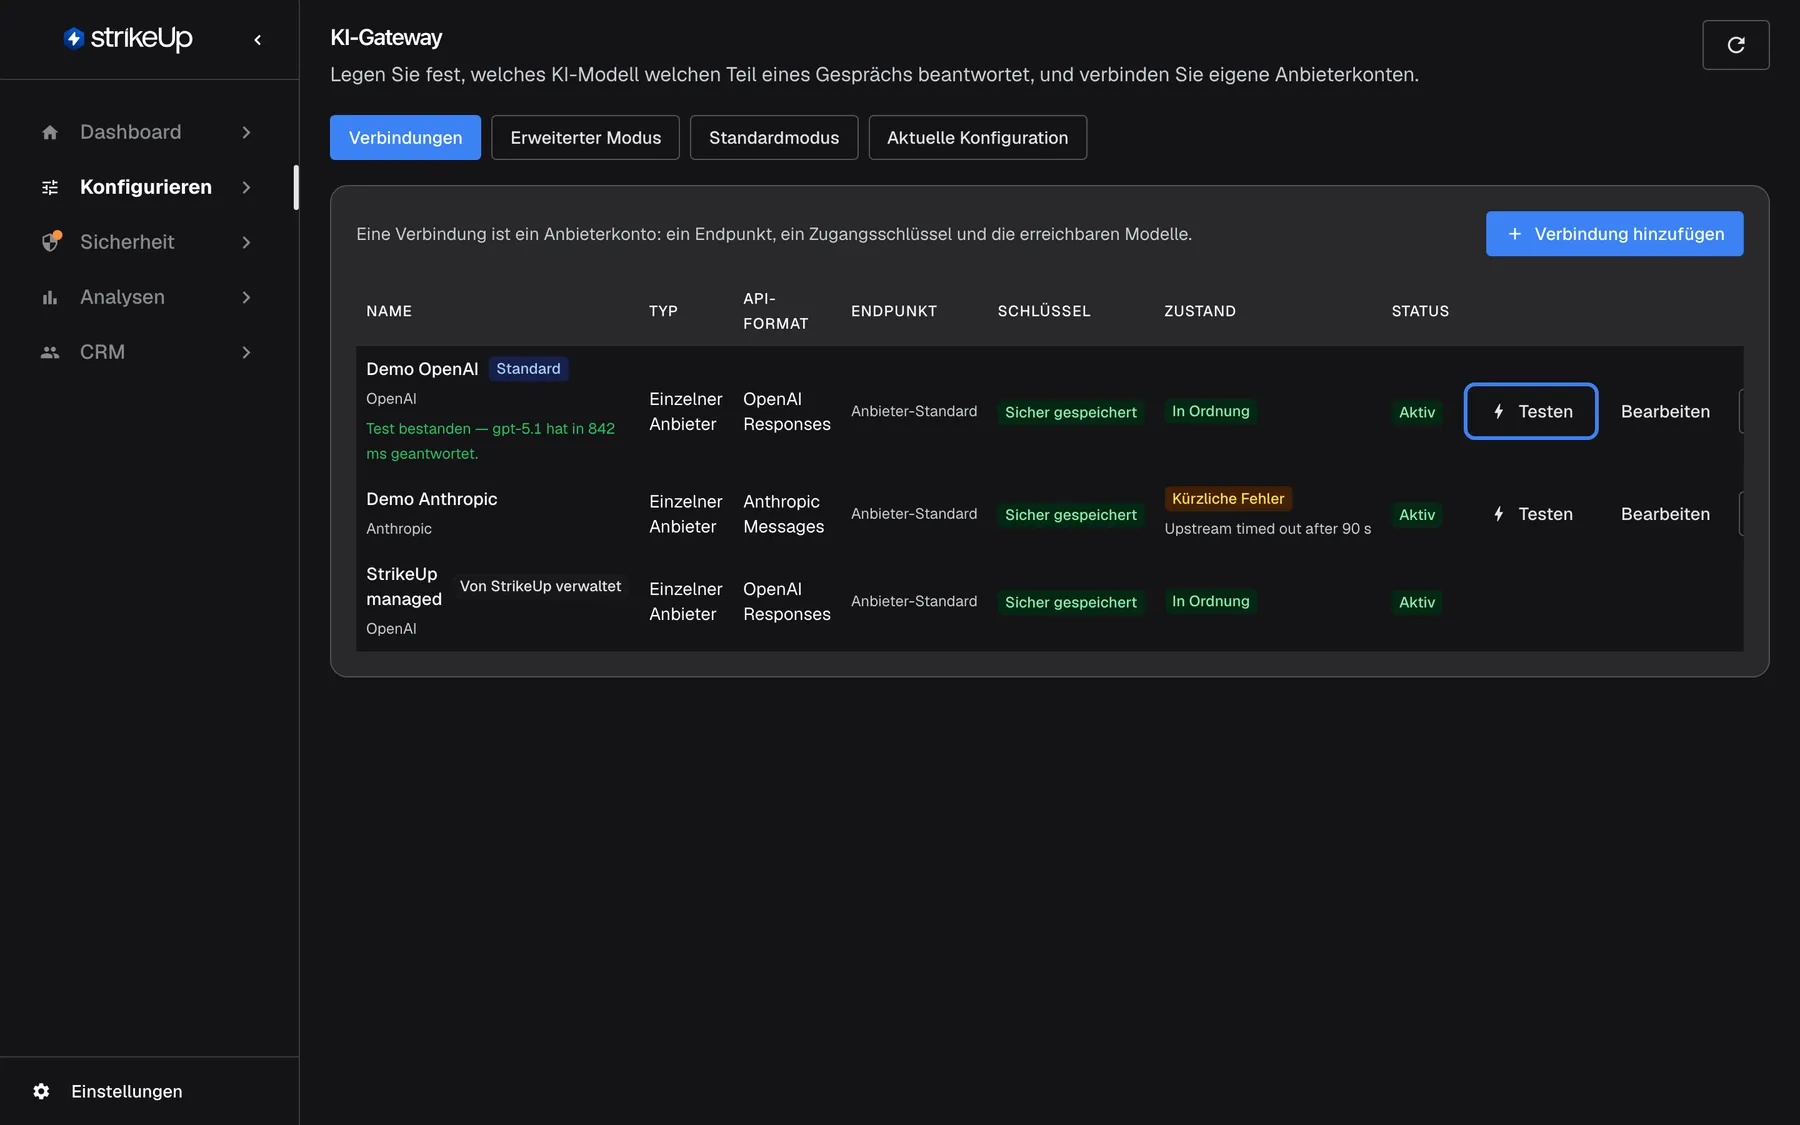Click the ZUSTAND column header

(1199, 311)
